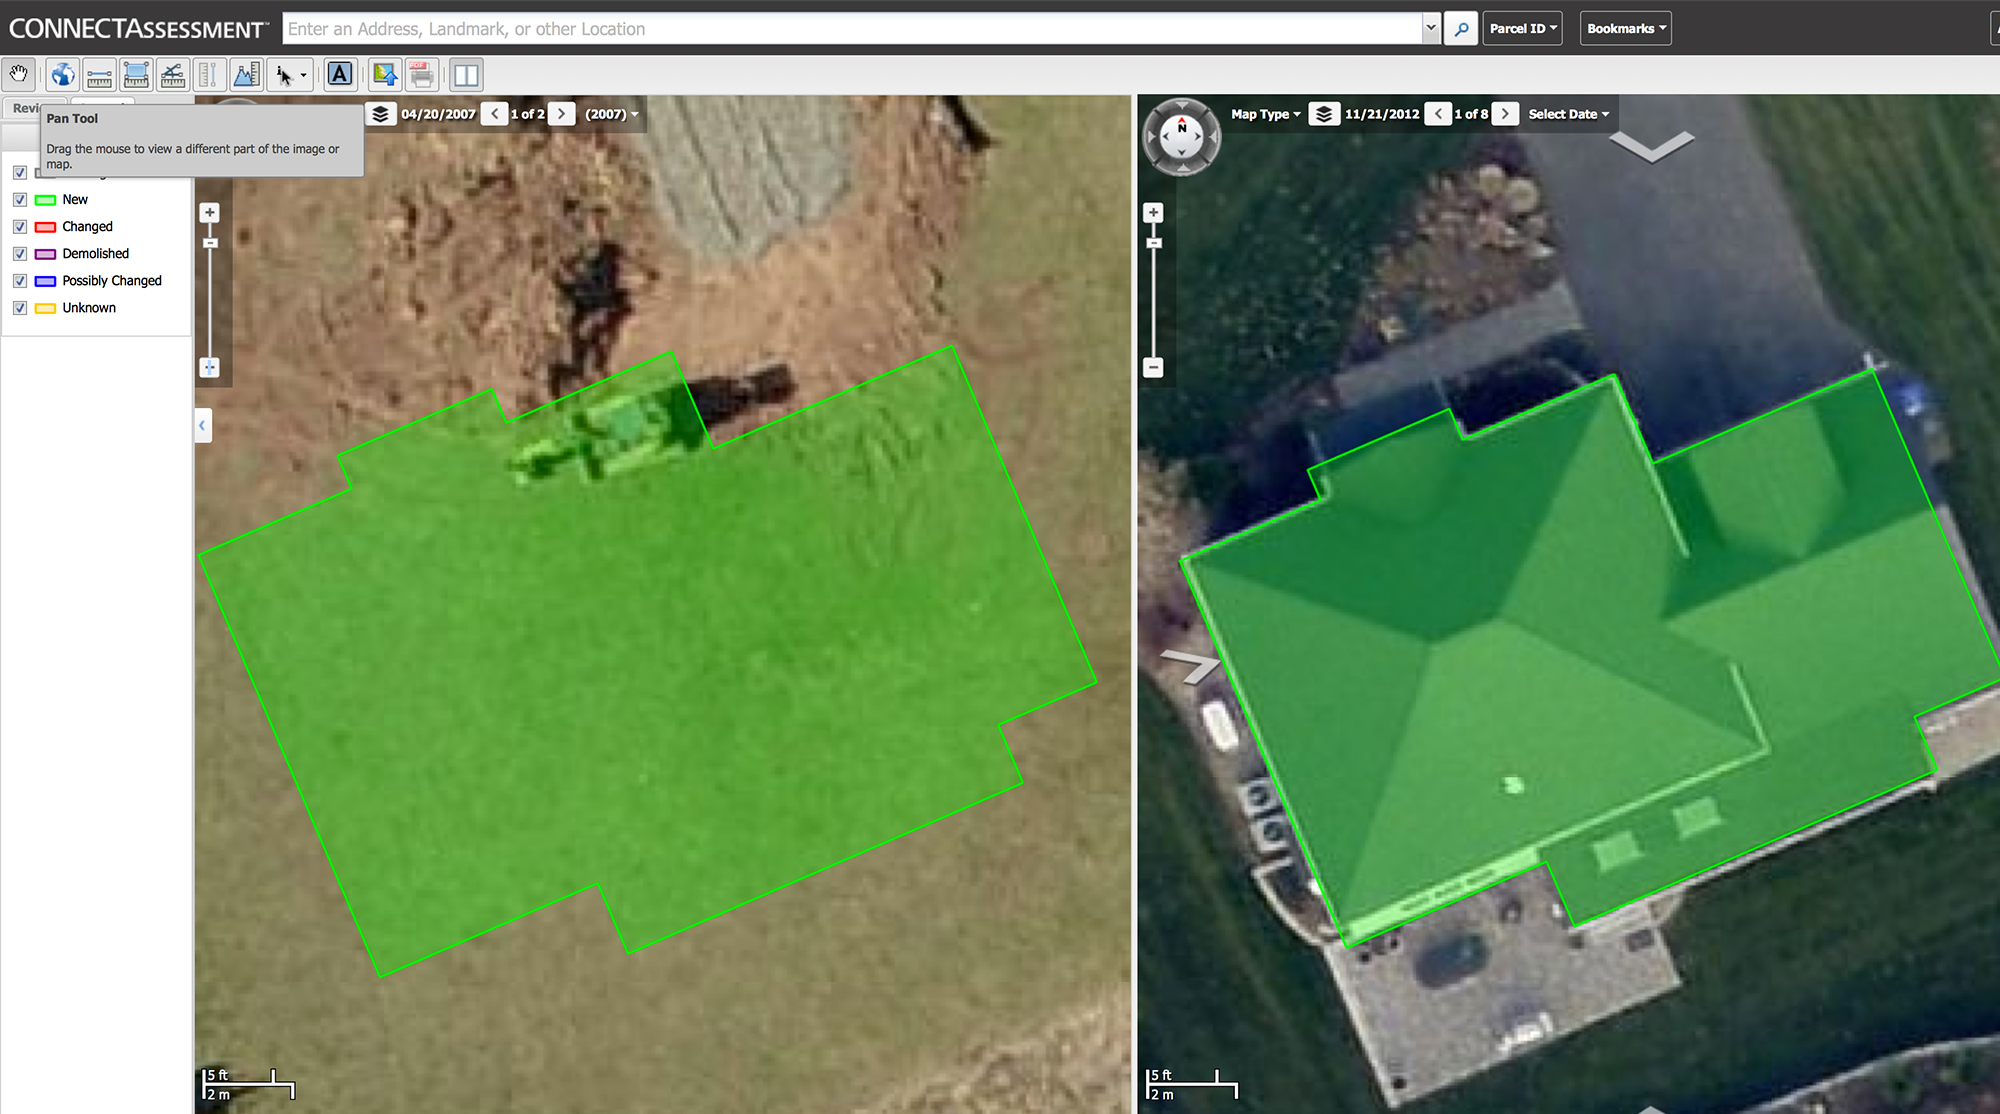Screen dimensions: 2000x1114
Task: Uncheck the New layer checkbox
Action: (x=20, y=200)
